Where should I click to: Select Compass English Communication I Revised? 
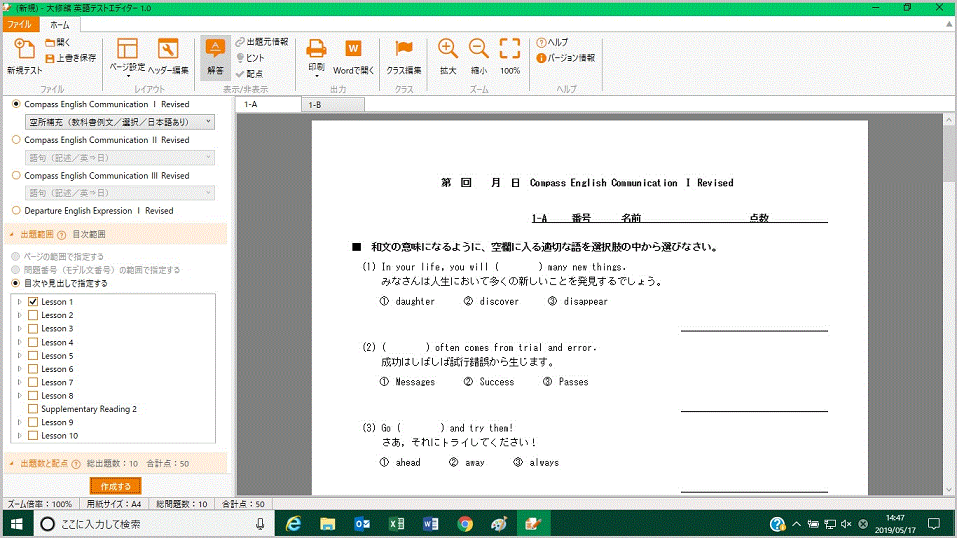click(16, 104)
